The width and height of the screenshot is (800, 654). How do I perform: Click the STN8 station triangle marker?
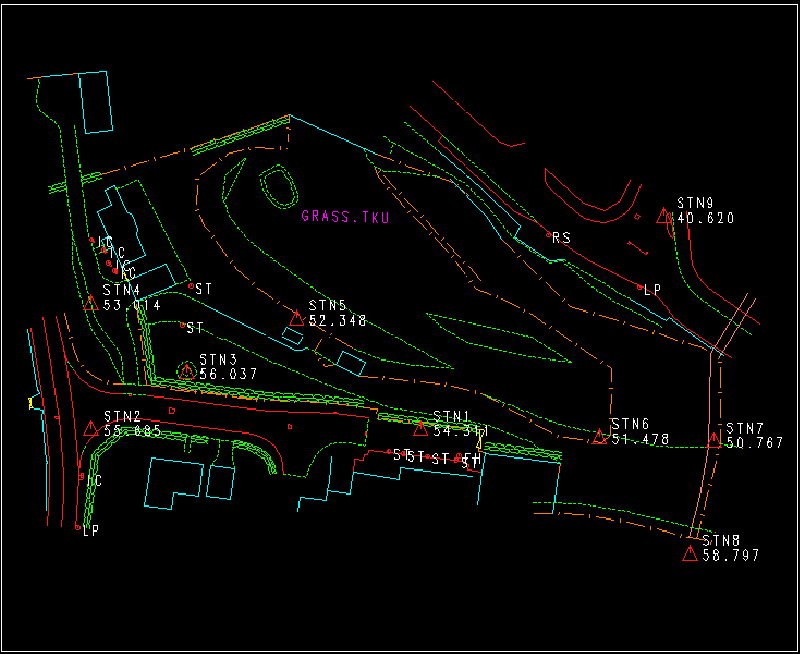click(689, 554)
